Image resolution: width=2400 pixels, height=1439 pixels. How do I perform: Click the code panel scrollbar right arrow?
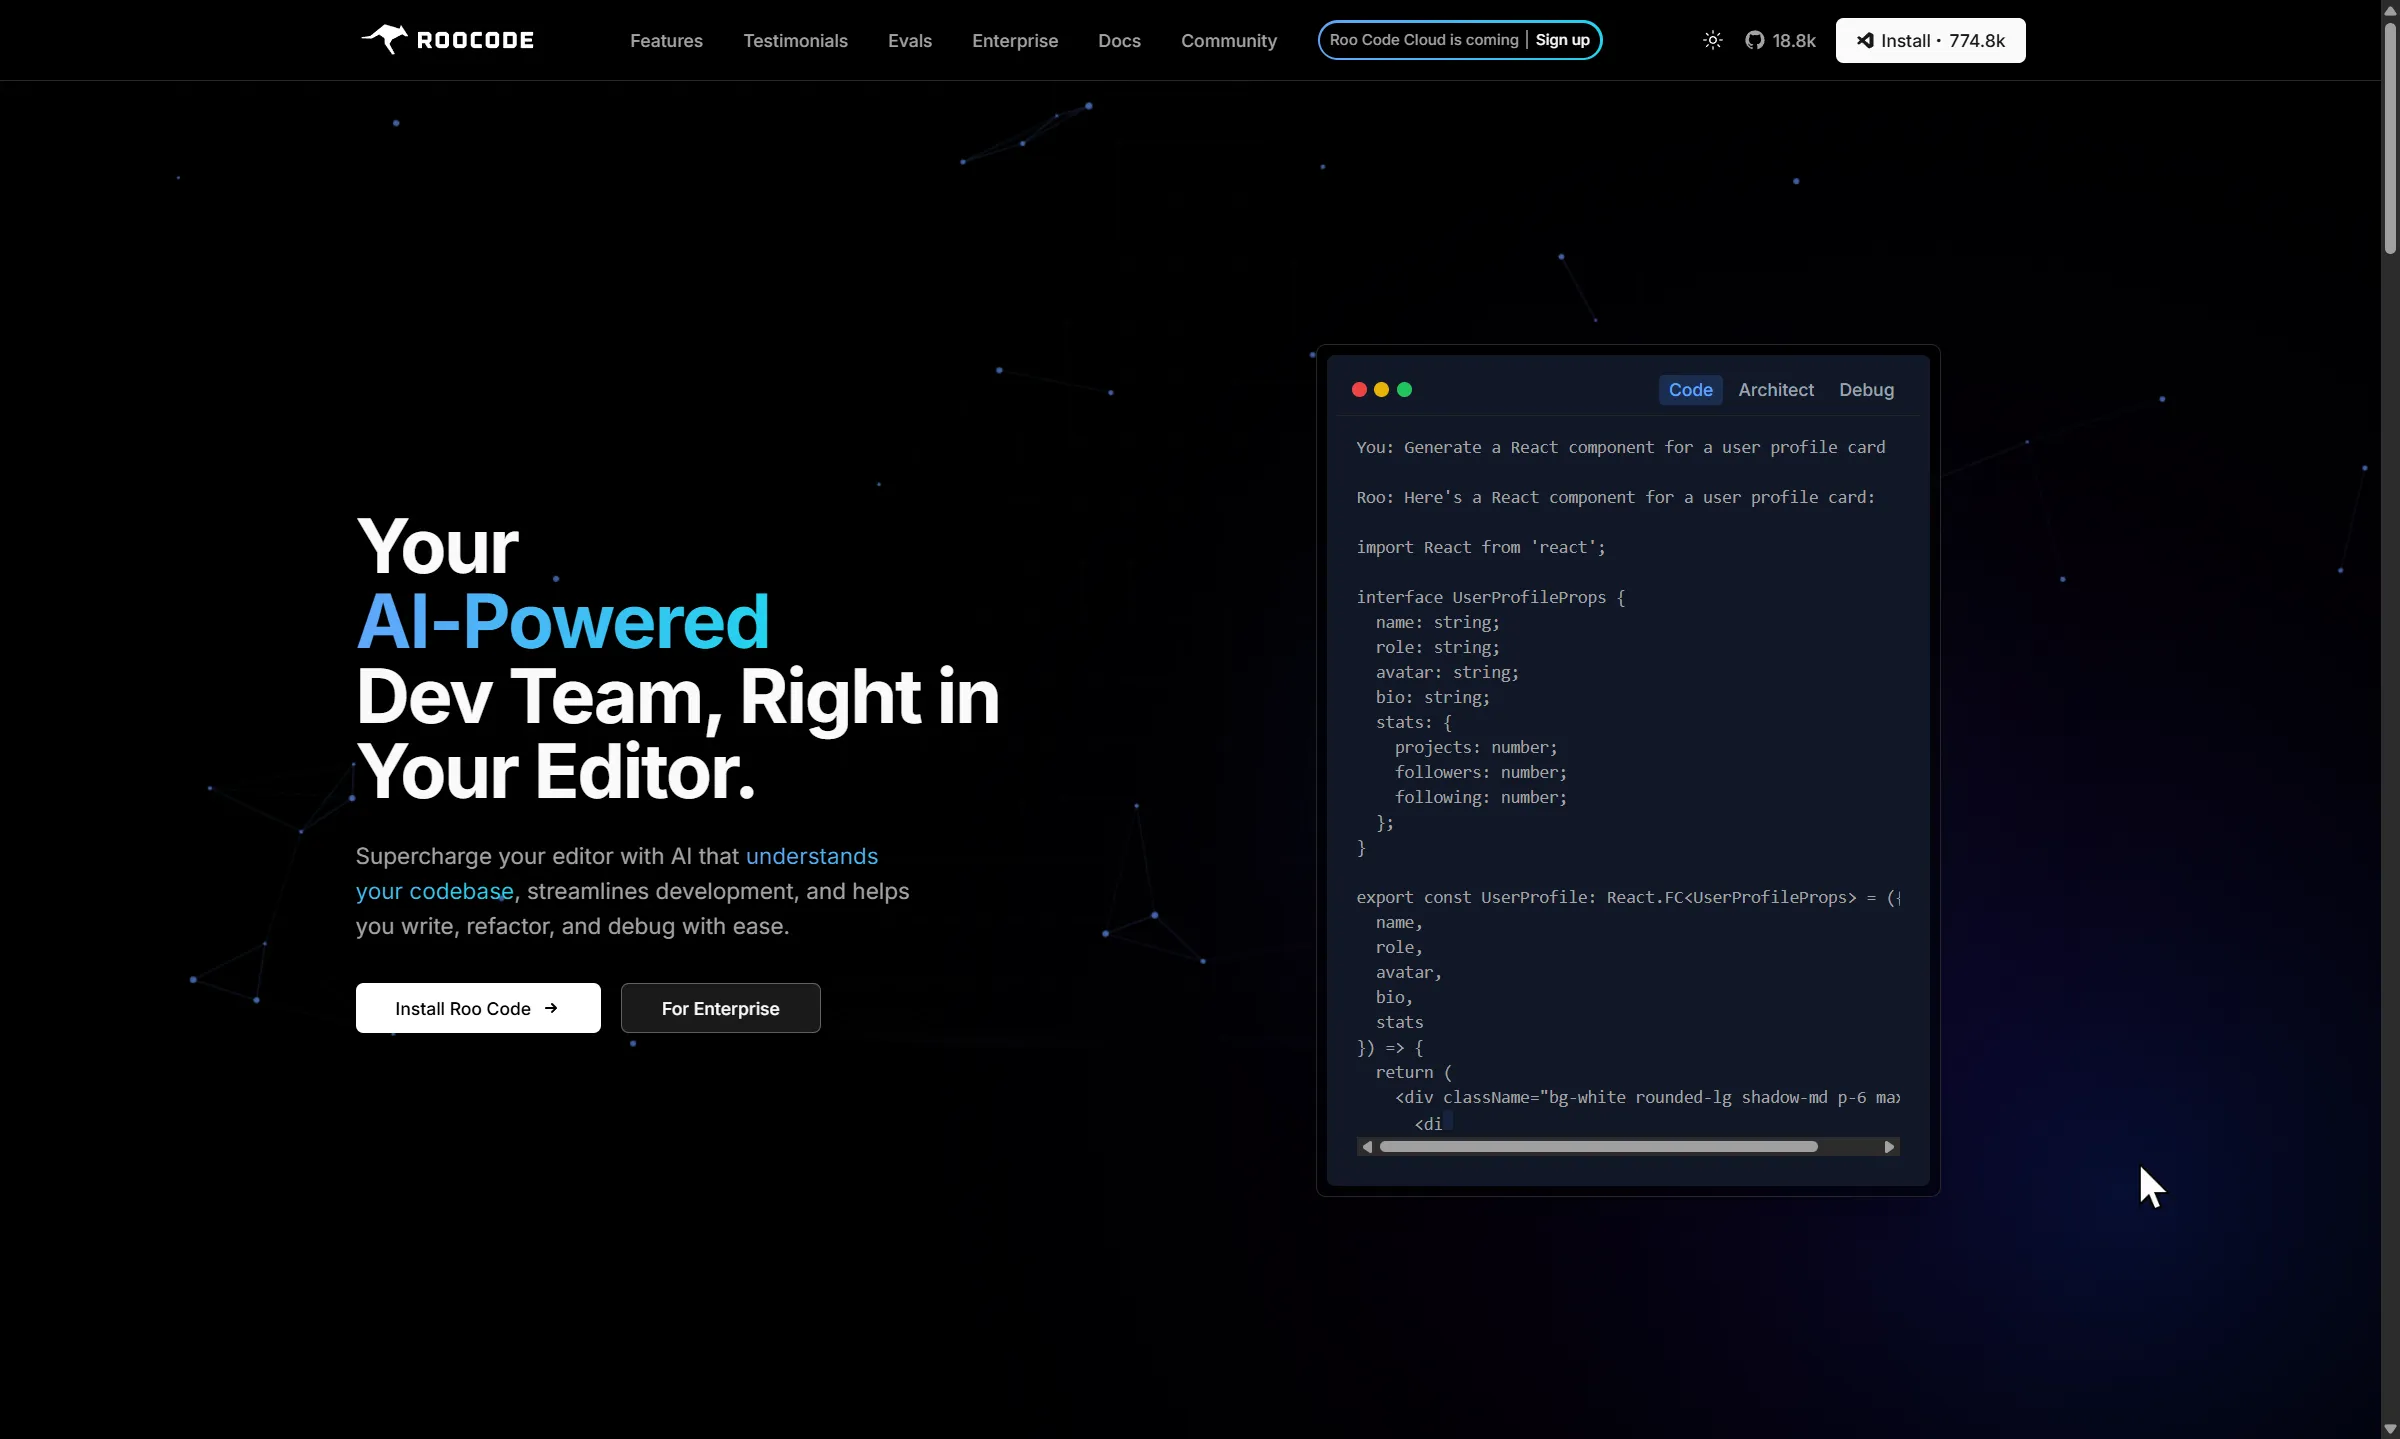pos(1889,1147)
